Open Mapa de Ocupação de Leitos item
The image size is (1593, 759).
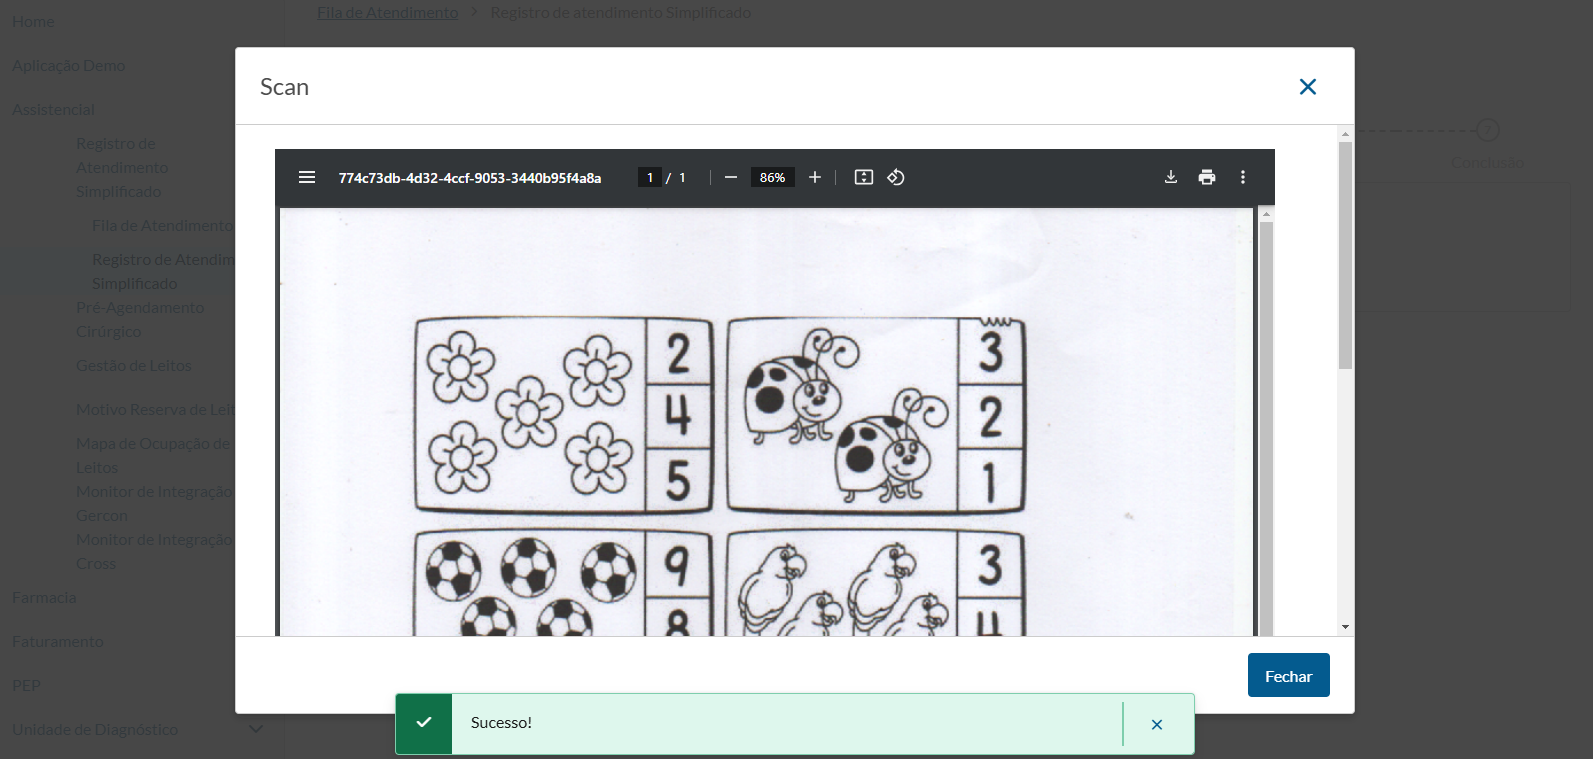tap(155, 455)
